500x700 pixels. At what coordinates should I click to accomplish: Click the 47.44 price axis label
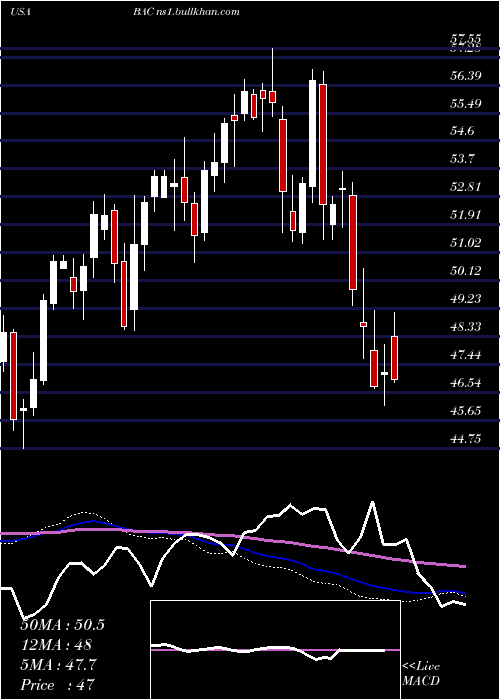(x=466, y=355)
